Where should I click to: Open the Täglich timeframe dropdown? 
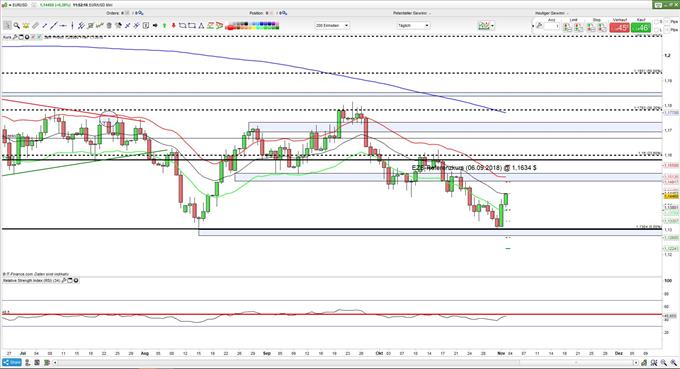coord(413,26)
